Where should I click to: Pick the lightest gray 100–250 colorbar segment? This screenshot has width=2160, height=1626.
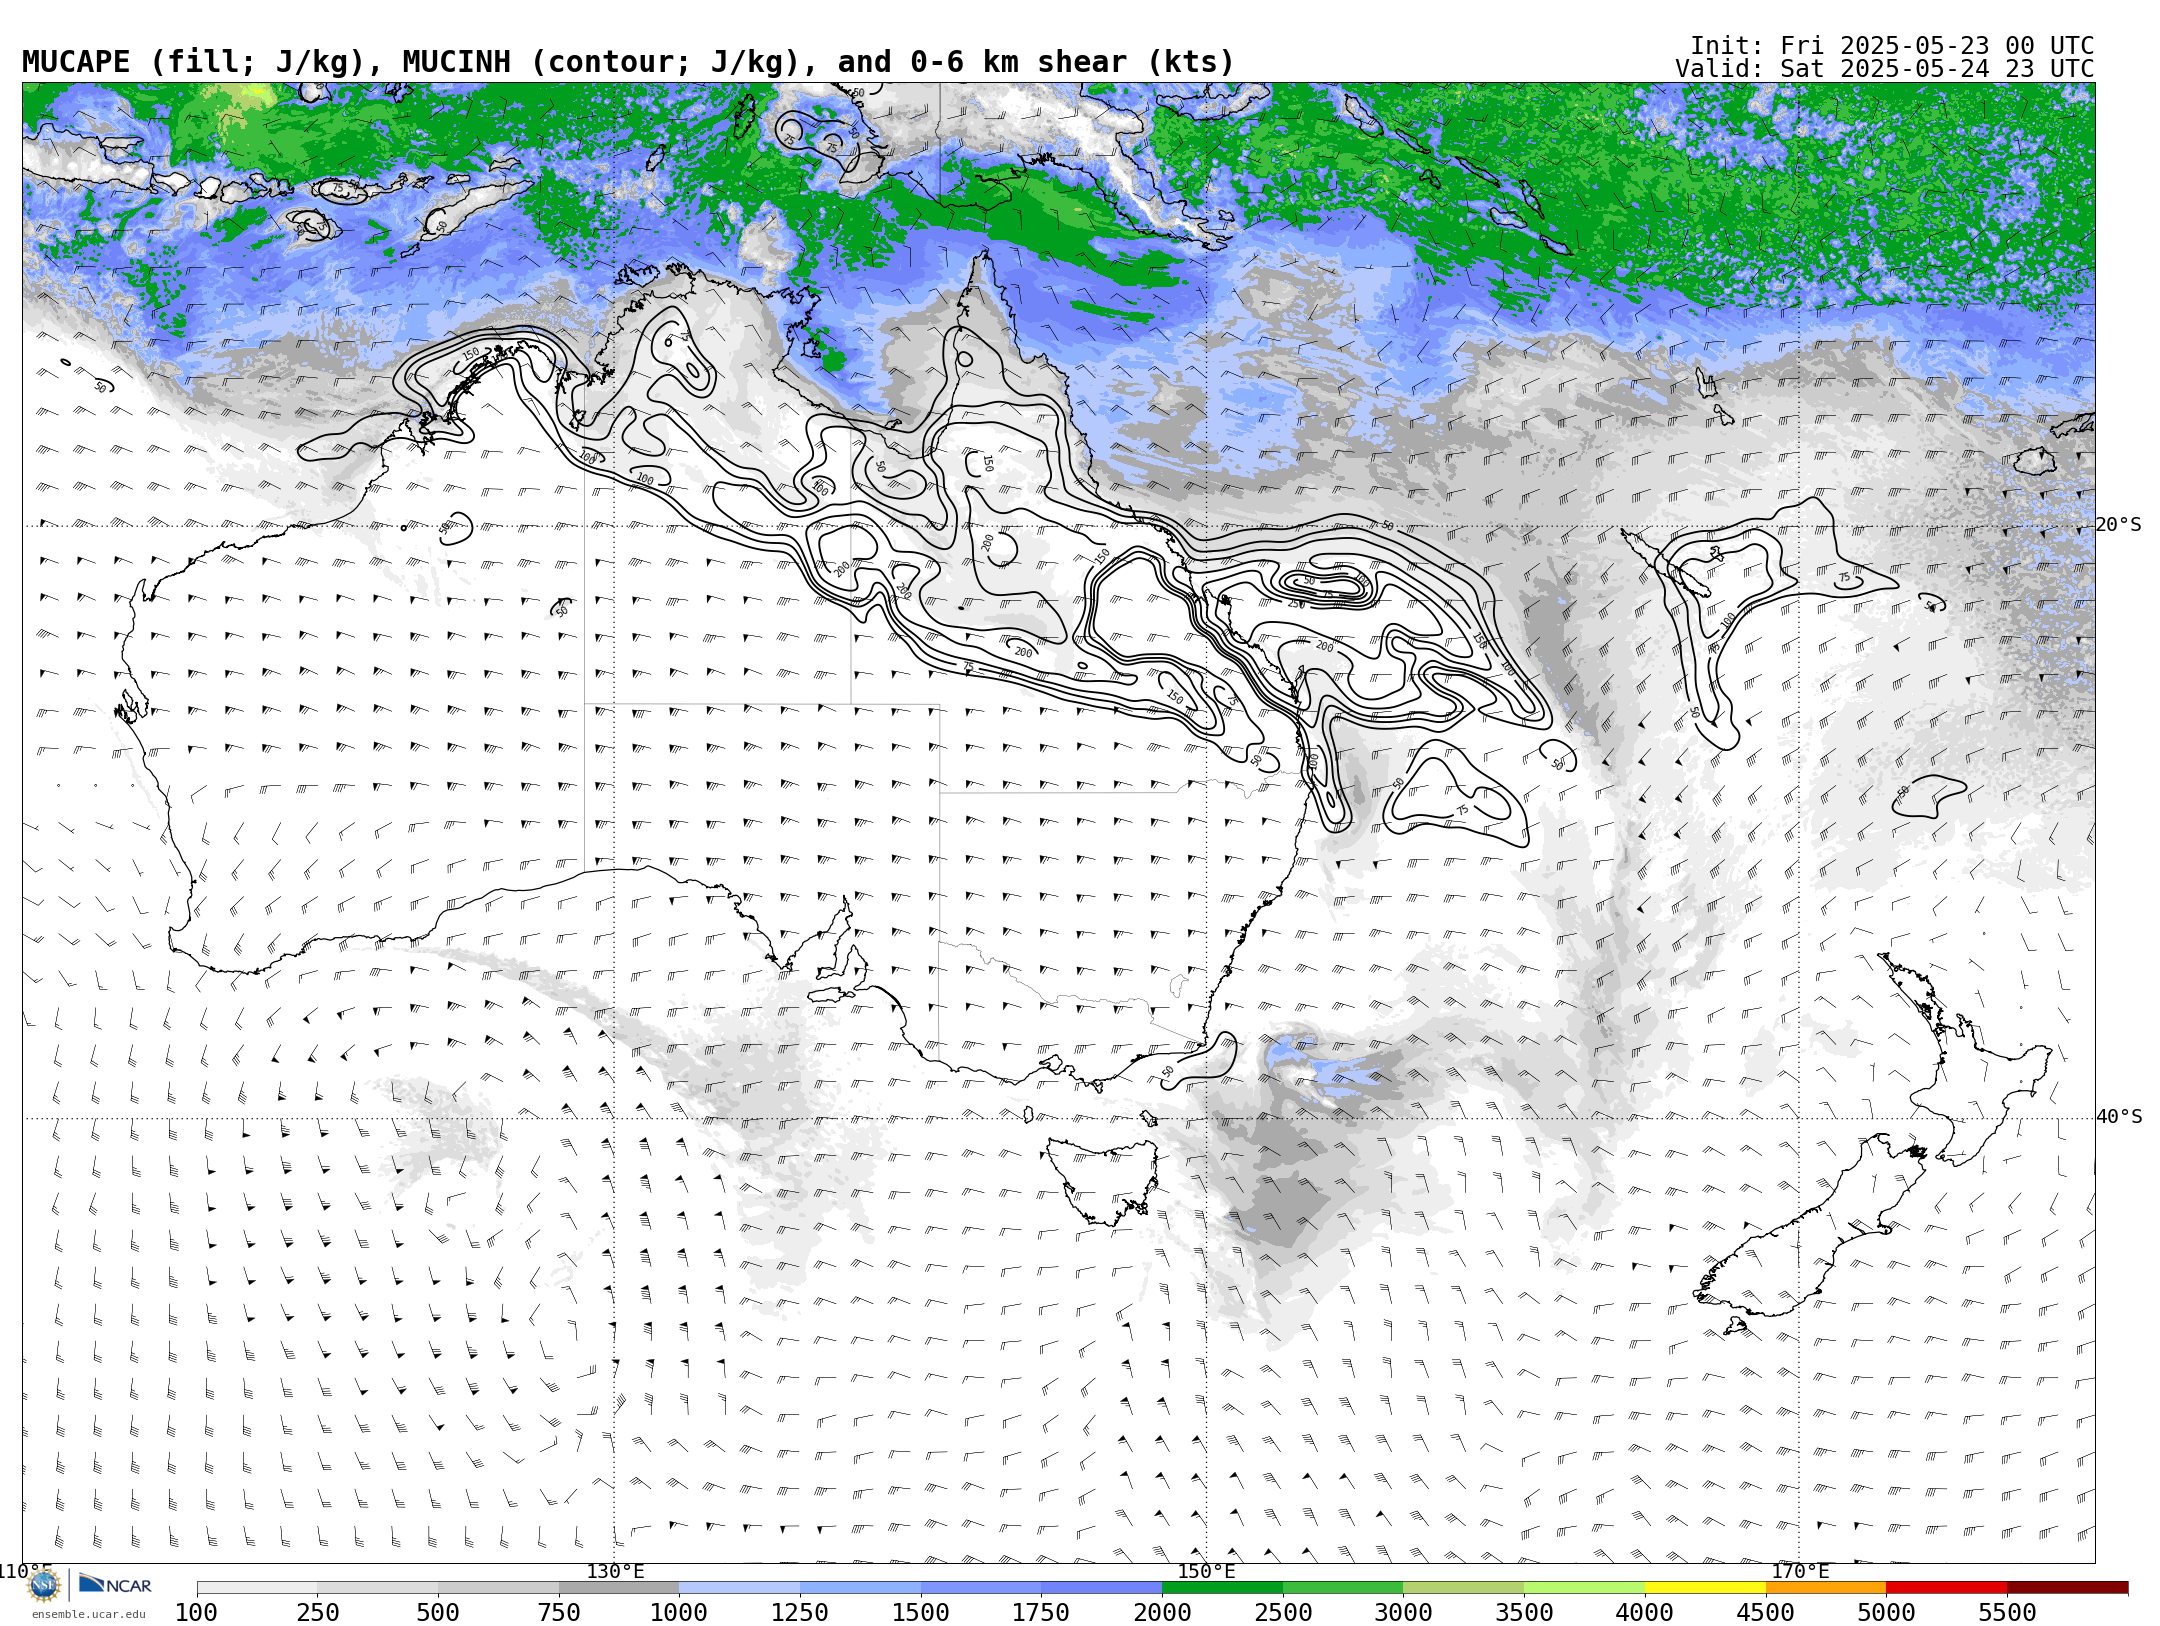point(257,1588)
